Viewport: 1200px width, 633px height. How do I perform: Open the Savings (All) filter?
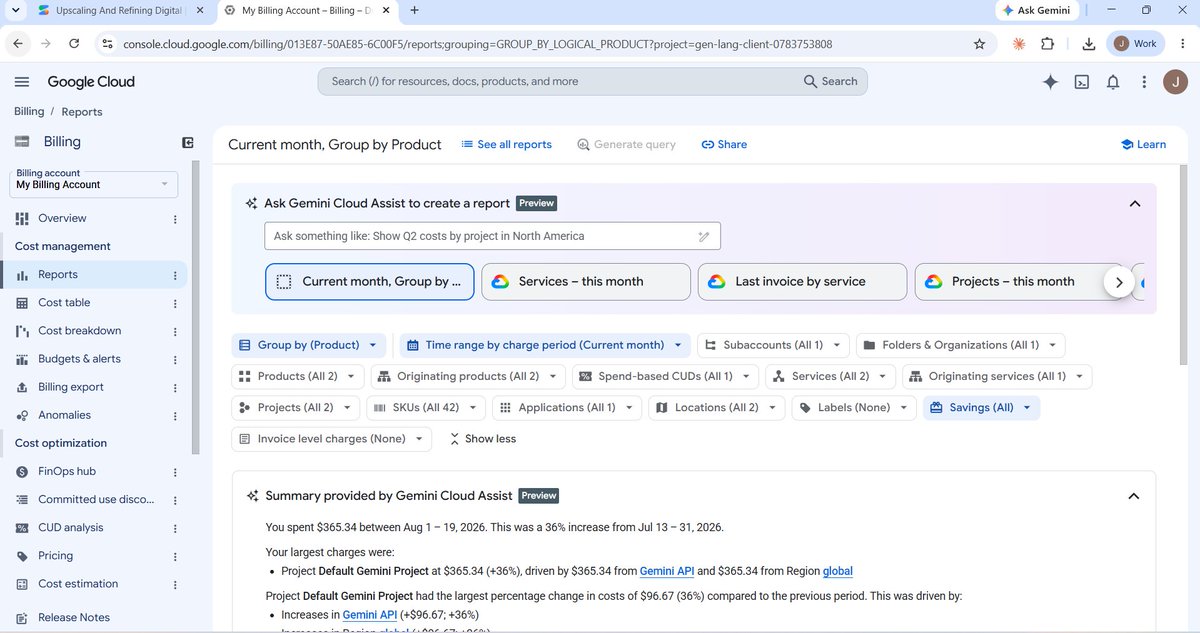981,408
